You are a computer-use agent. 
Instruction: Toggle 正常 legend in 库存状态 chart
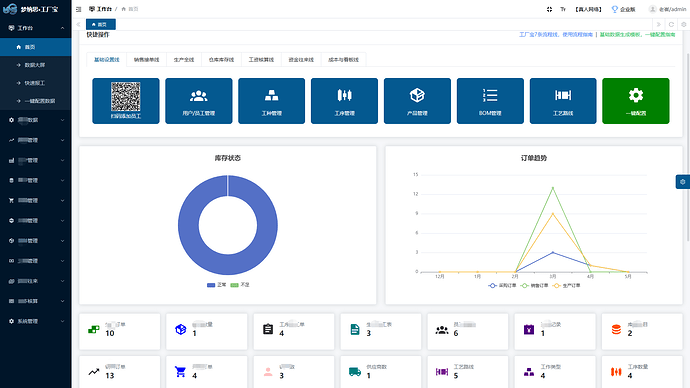(216, 285)
